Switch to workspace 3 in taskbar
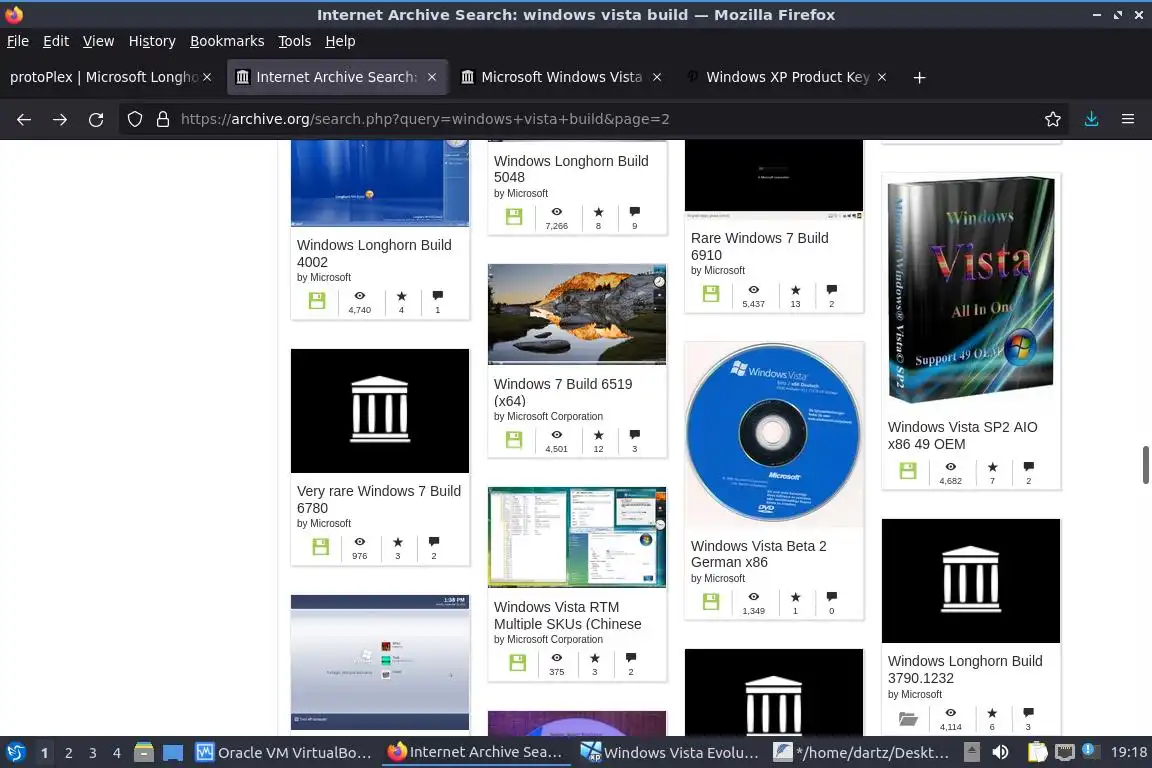 pos(93,753)
